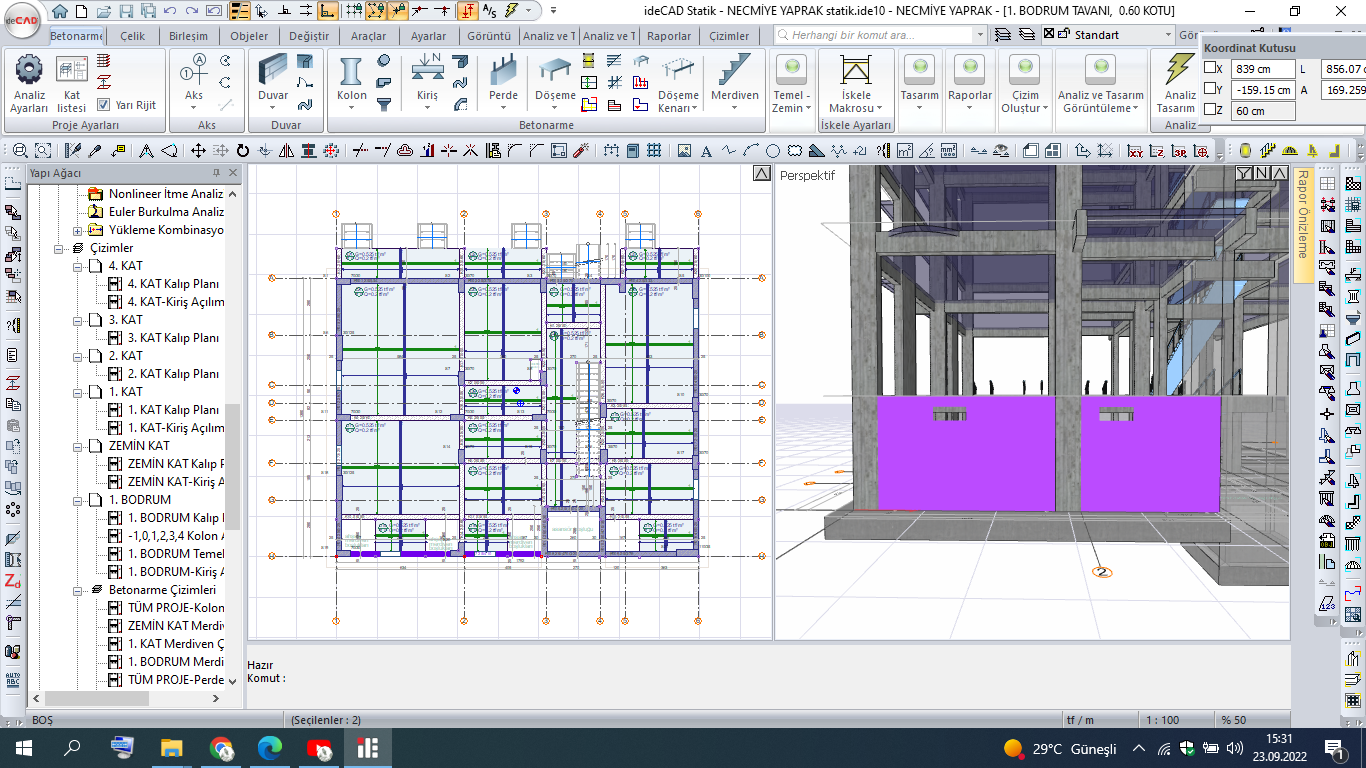
Task: Tick the Y lock checkbox in Koordinat Kutusu
Action: point(1211,89)
